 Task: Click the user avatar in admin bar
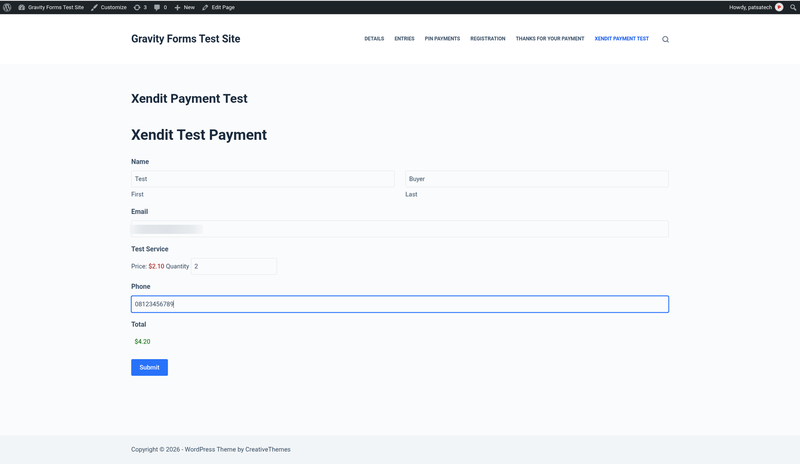[x=779, y=7]
